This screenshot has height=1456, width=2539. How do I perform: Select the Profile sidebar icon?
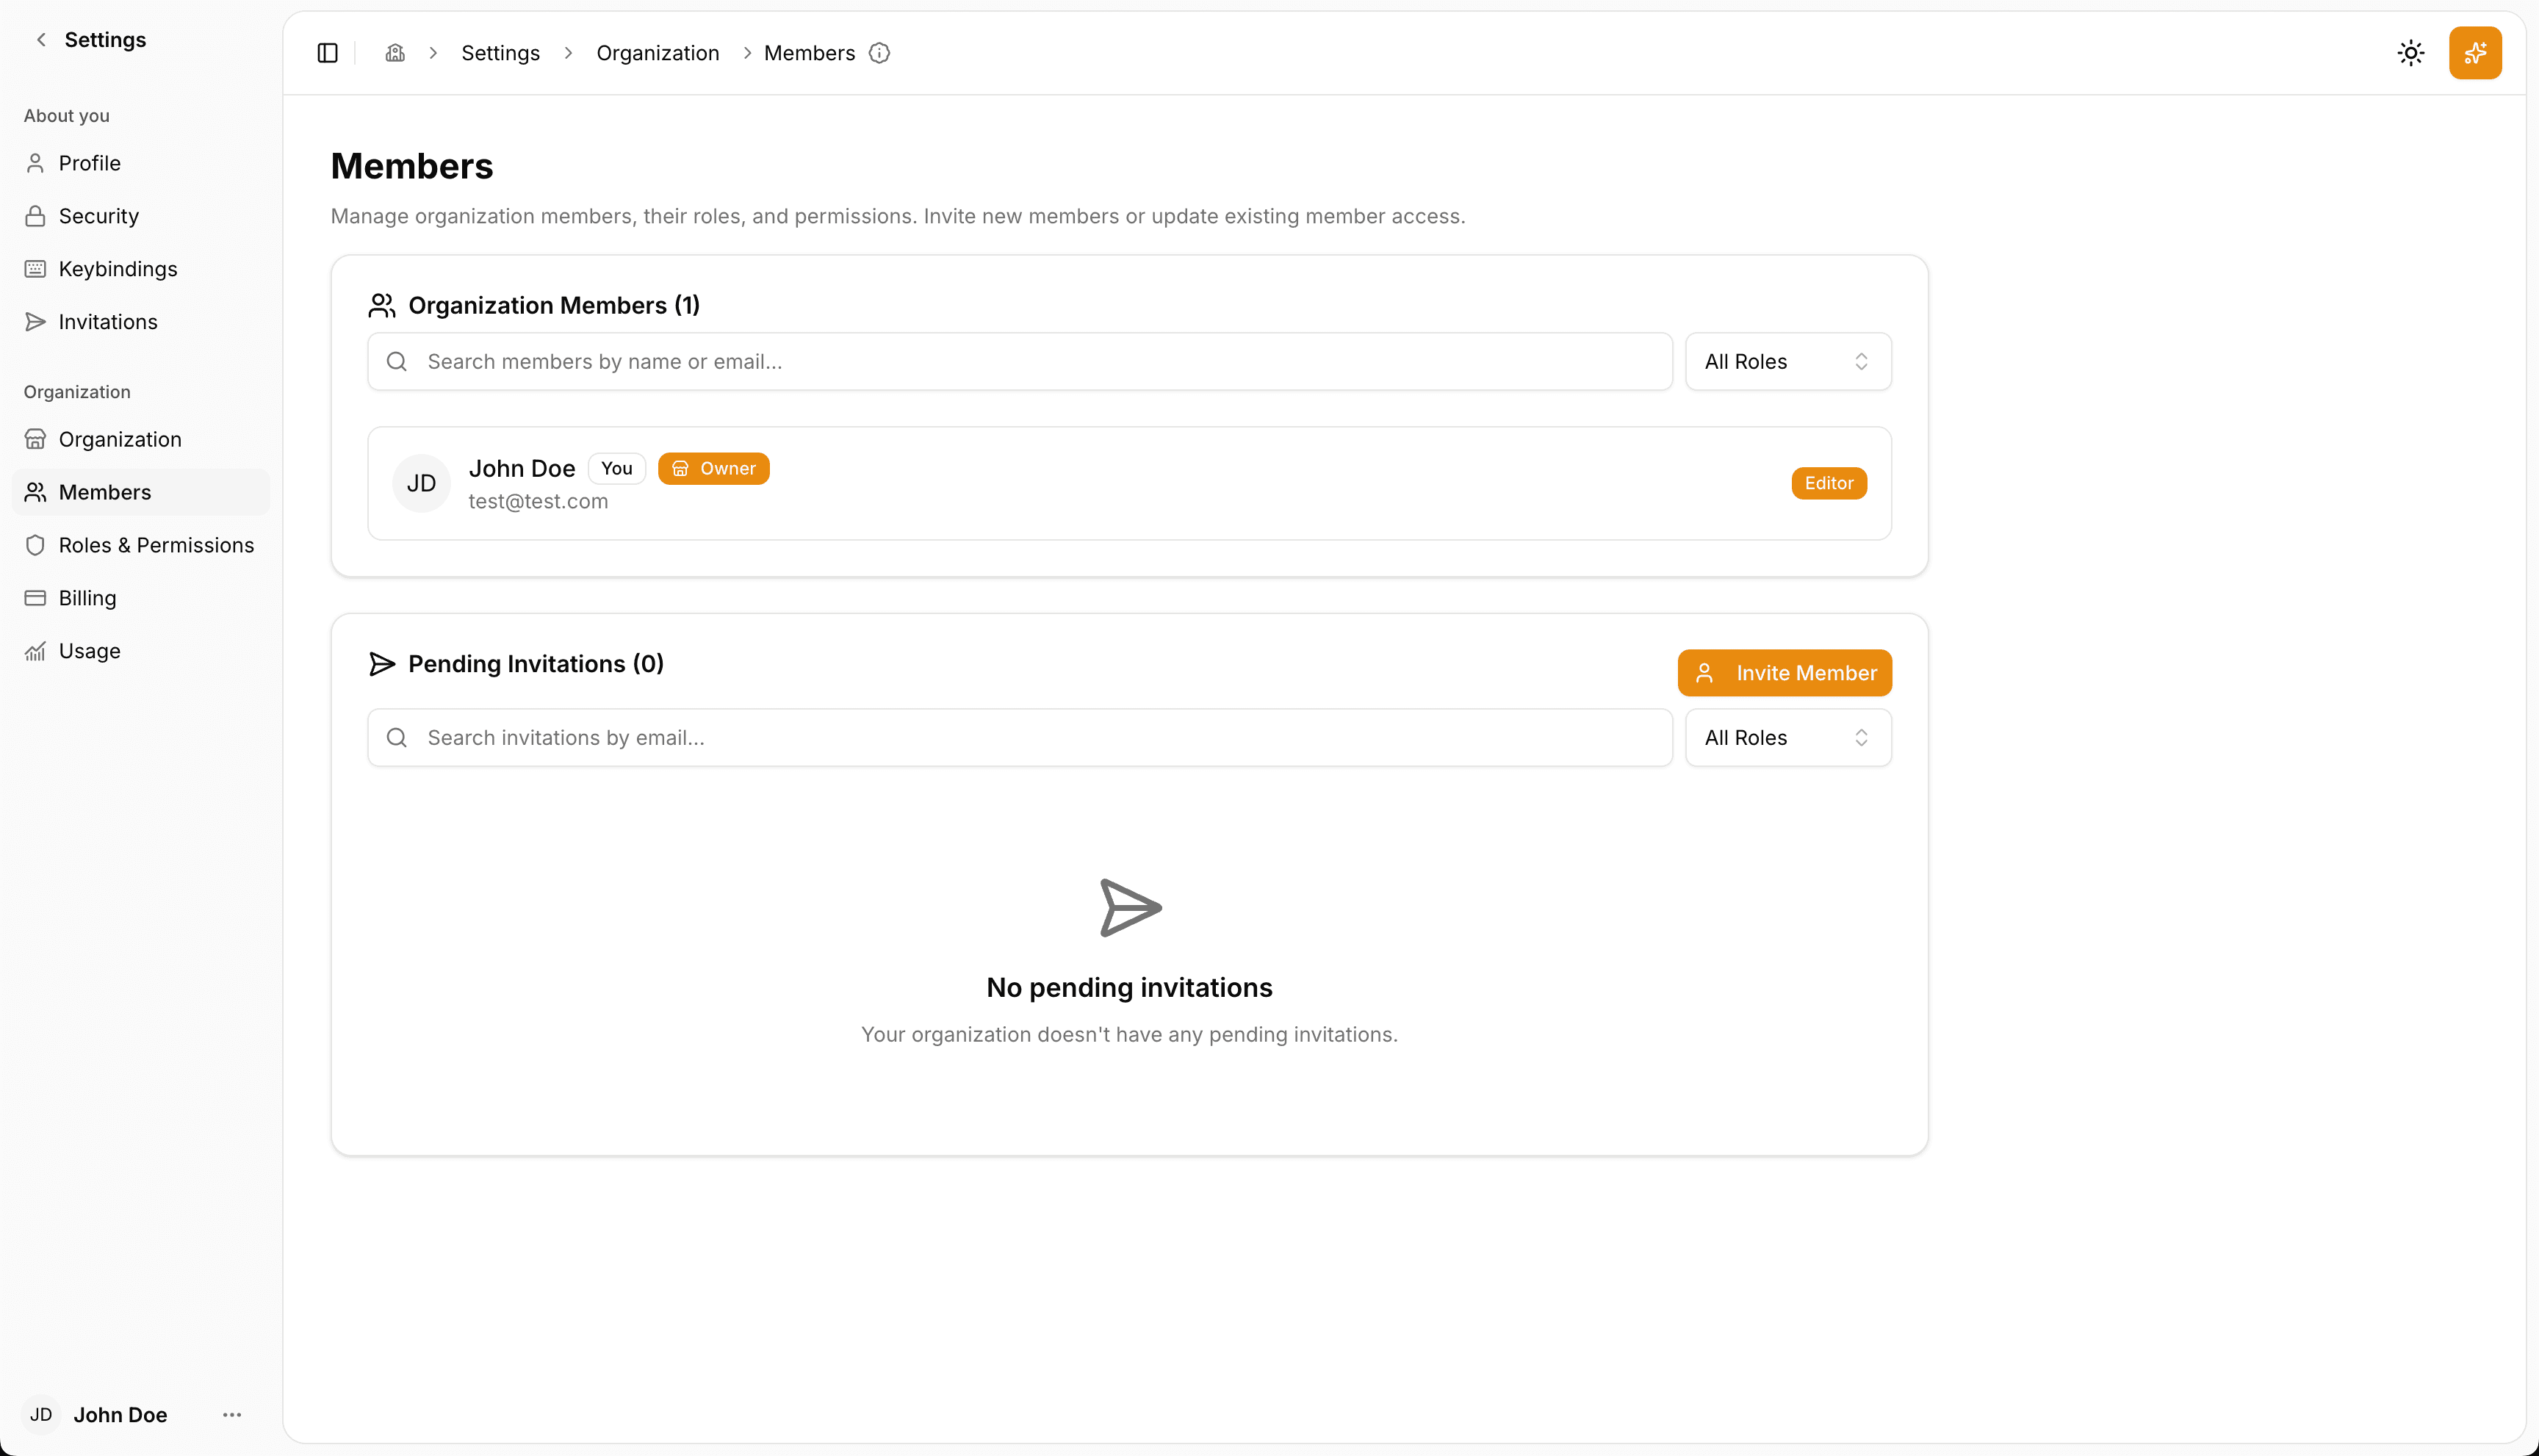point(36,162)
